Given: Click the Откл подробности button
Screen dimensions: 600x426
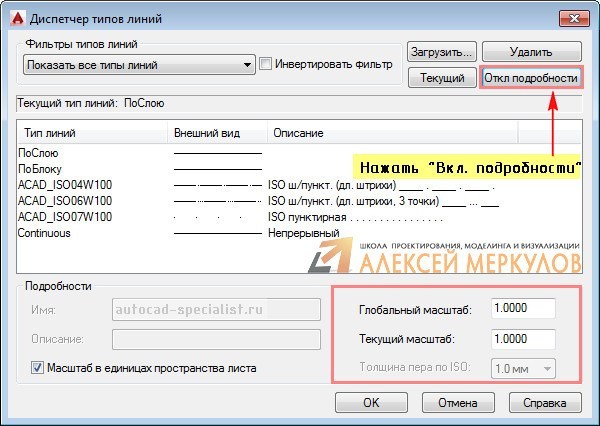Looking at the screenshot, I should coord(530,77).
